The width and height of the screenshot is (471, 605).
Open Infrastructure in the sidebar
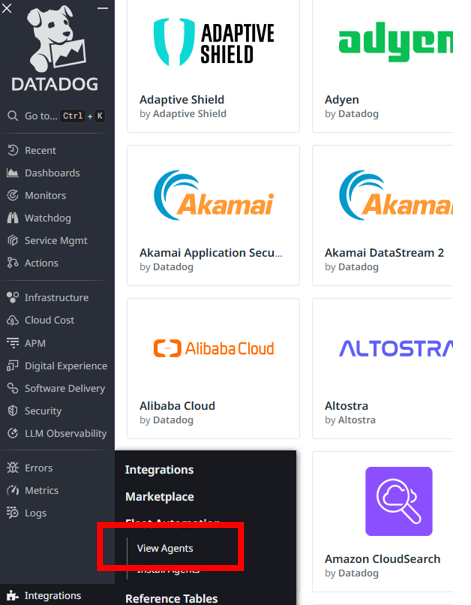pyautogui.click(x=56, y=297)
